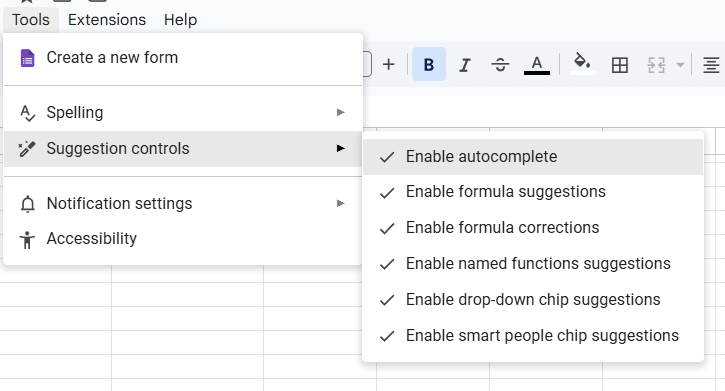Screen dimensions: 725x391
Task: Click the merge cells icon
Action: point(656,65)
